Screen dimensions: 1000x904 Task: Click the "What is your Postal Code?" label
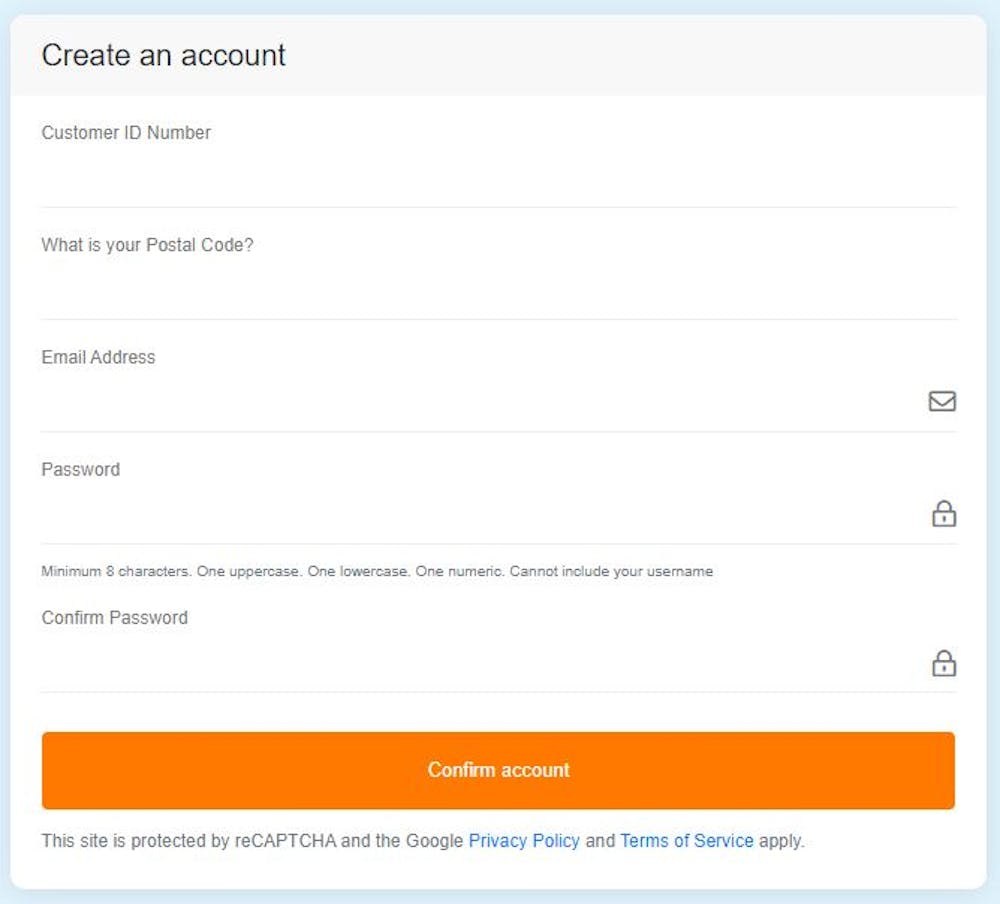pyautogui.click(x=147, y=245)
